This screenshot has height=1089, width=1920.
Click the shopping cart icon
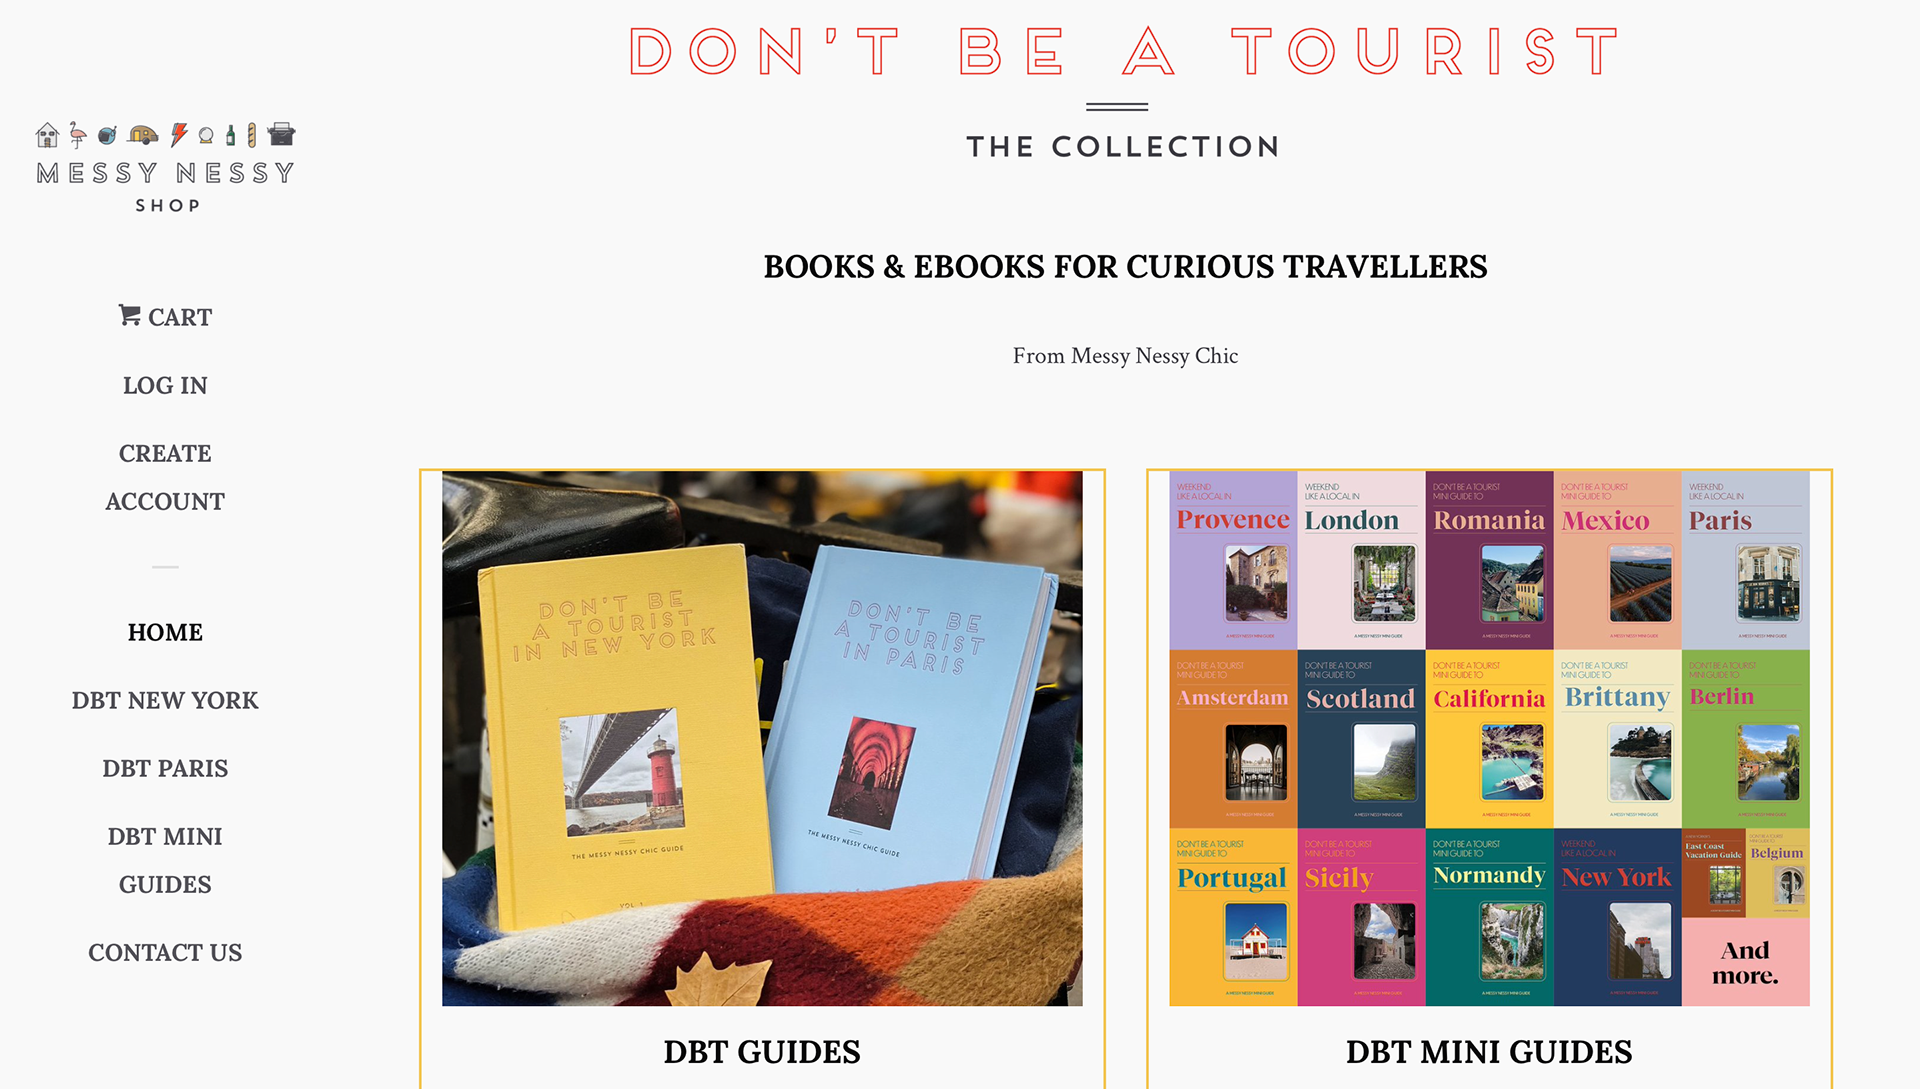point(129,316)
